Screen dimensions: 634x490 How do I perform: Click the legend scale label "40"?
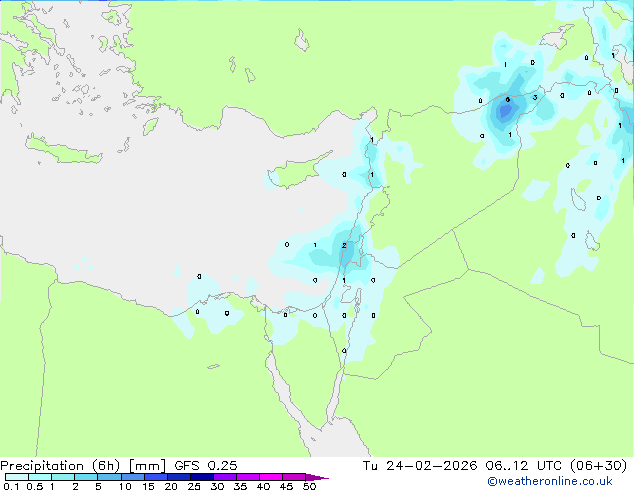(263, 486)
